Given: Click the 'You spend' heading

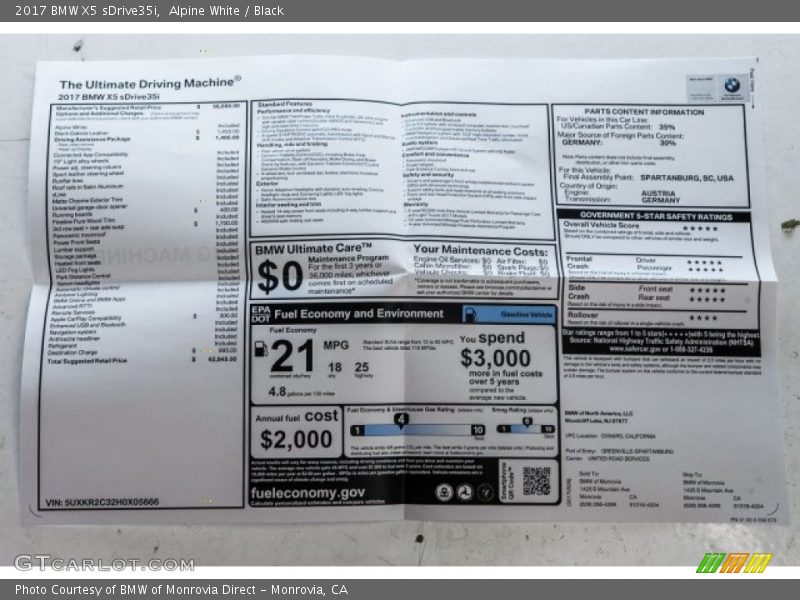Looking at the screenshot, I should tap(492, 338).
